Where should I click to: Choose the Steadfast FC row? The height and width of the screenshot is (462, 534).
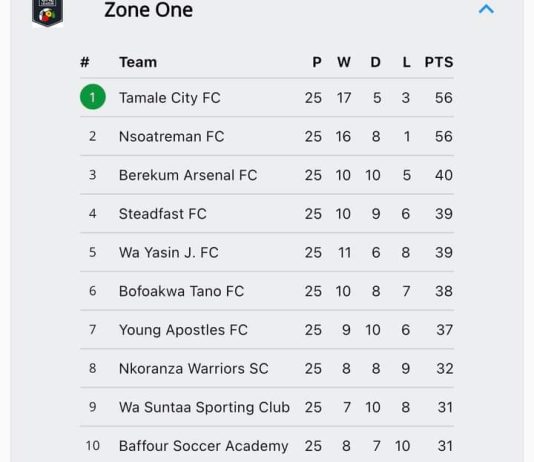[x=267, y=214]
